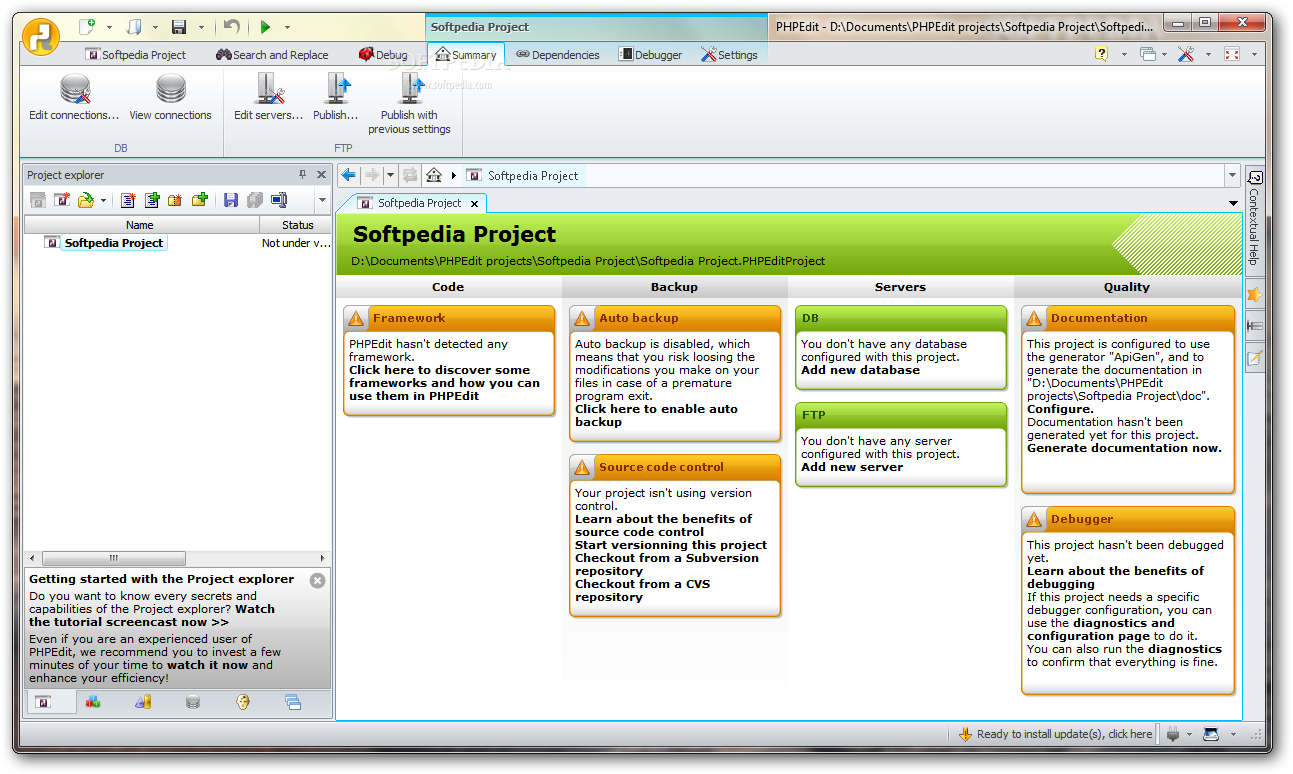Open Contextual Help side panel

(x=1255, y=220)
